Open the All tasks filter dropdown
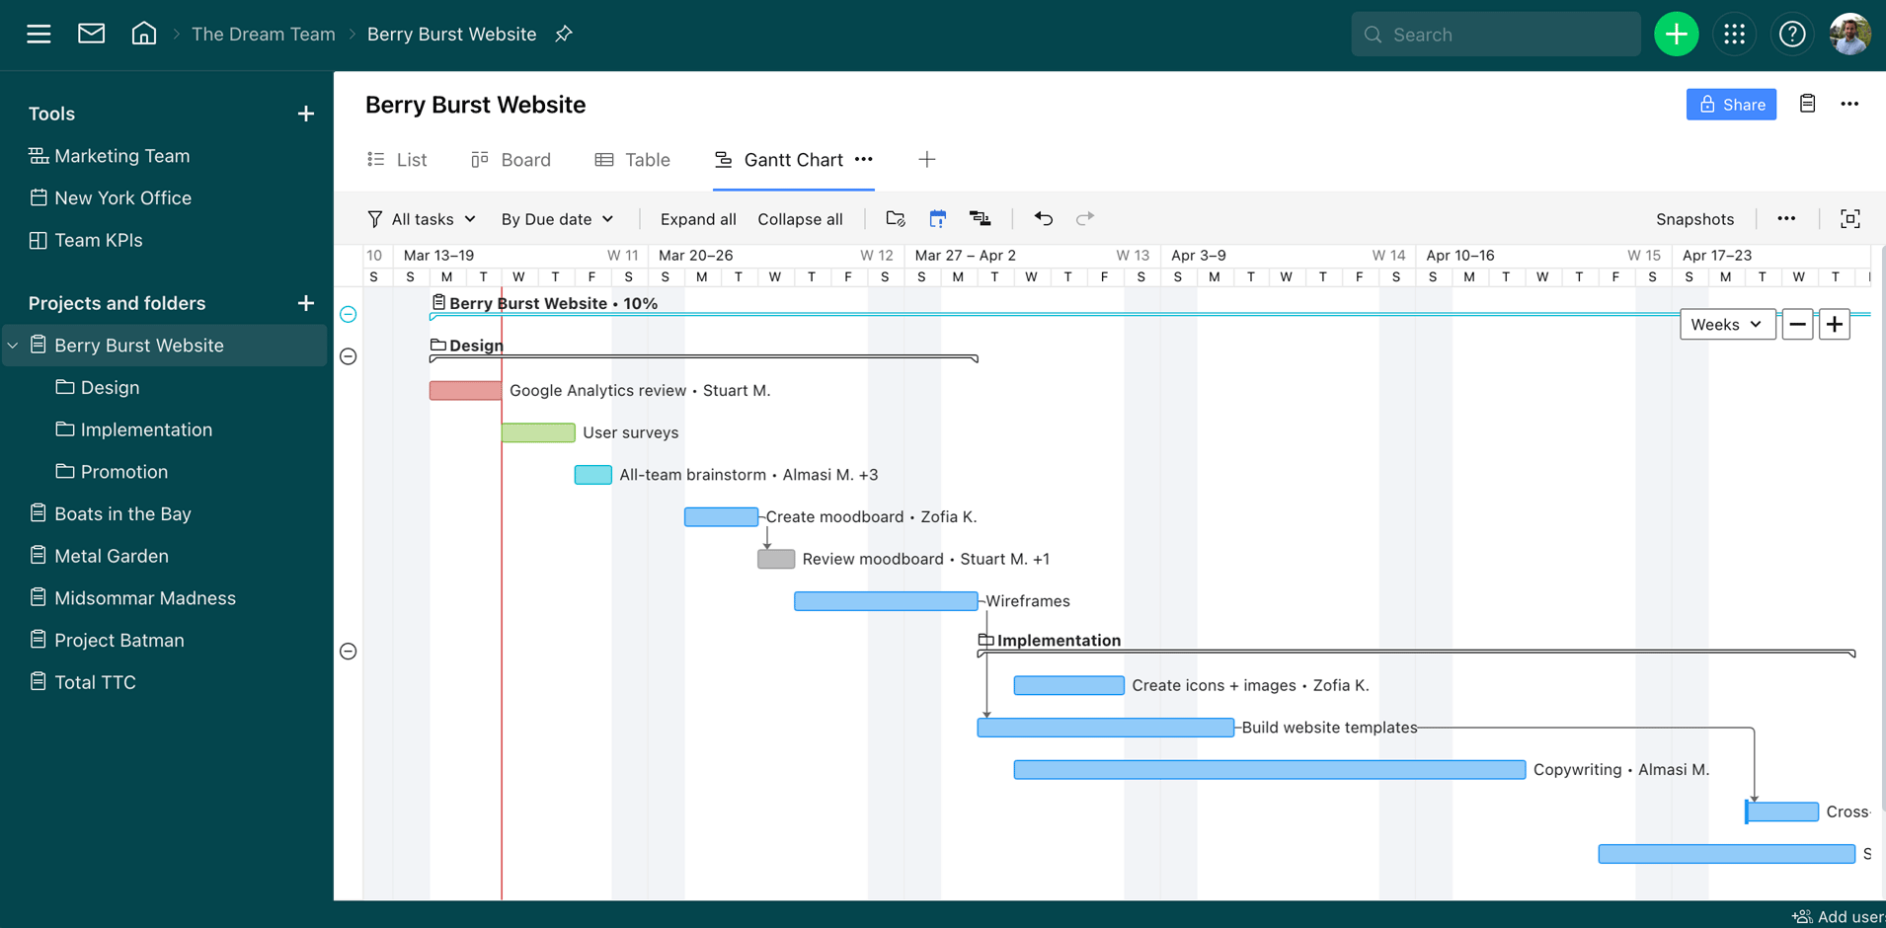The width and height of the screenshot is (1886, 928). click(x=421, y=218)
